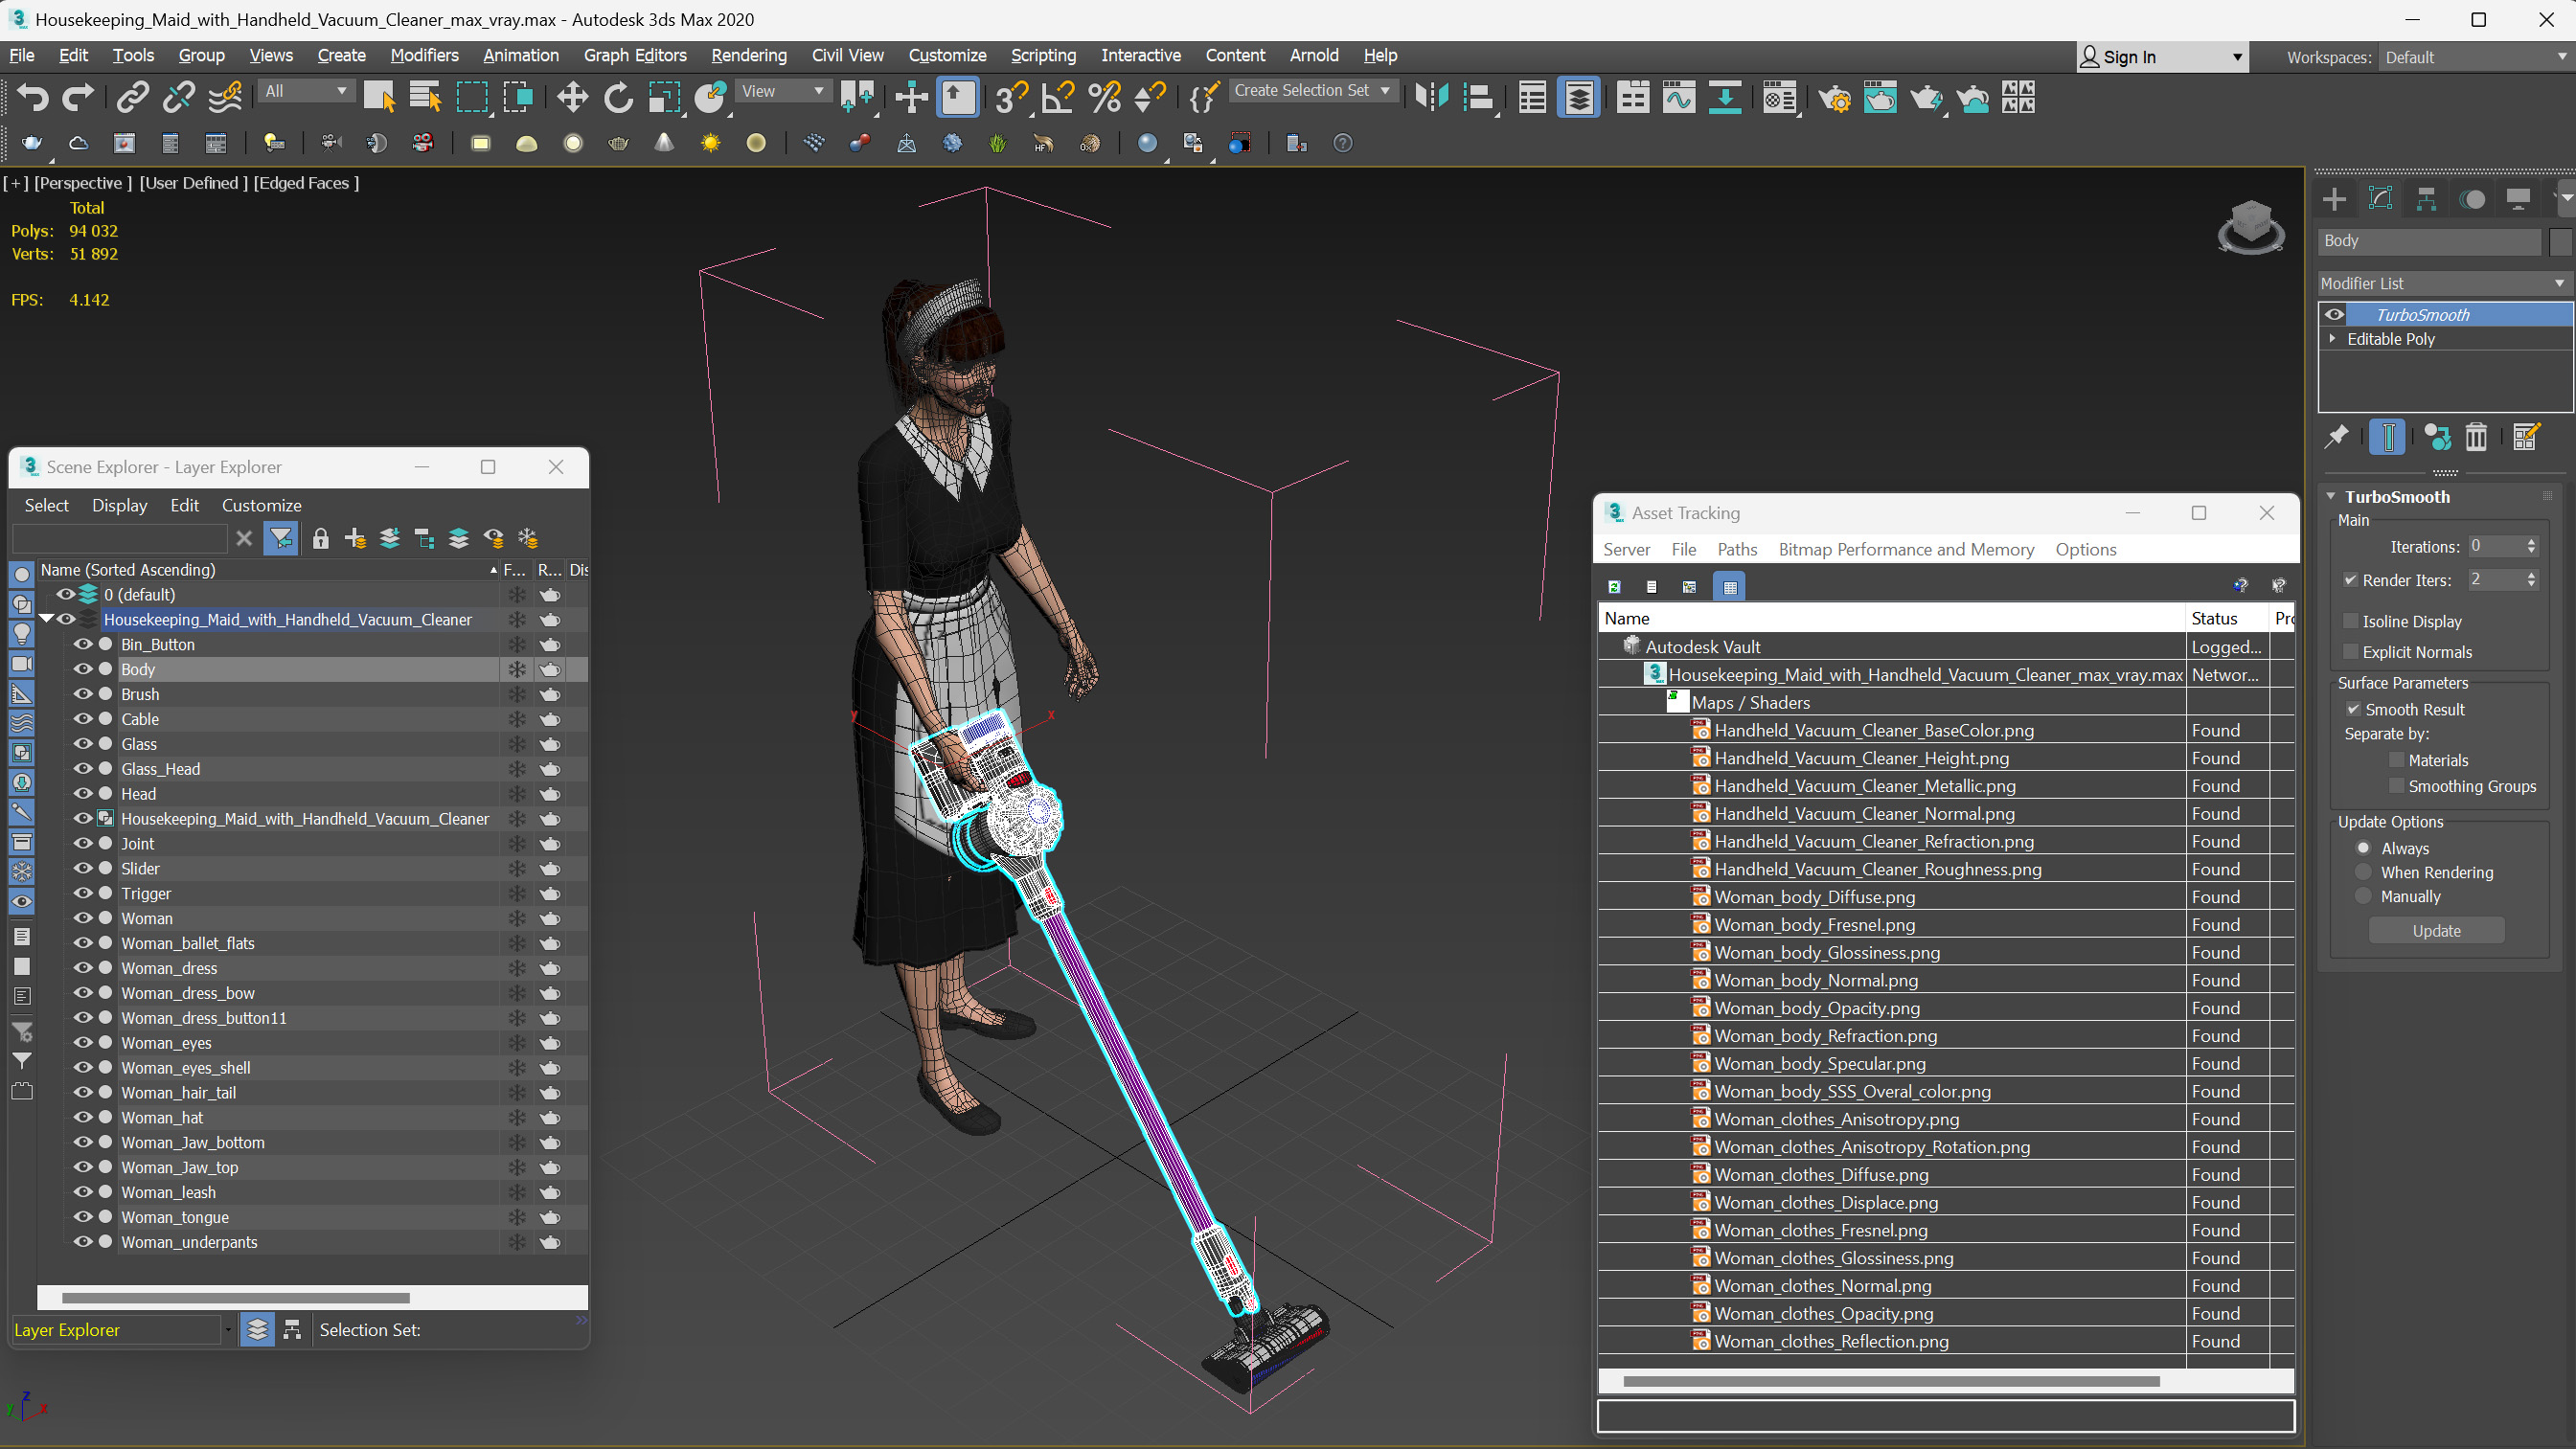Open the Modifiers menu in menu bar
The image size is (2576, 1449).
(422, 55)
